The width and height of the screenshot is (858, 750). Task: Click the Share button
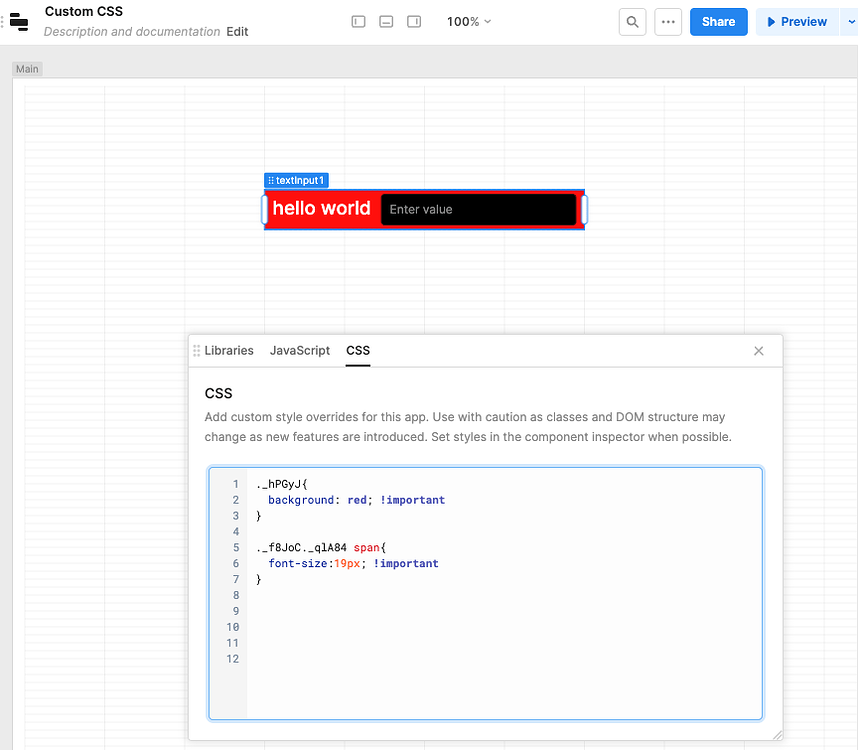click(718, 21)
